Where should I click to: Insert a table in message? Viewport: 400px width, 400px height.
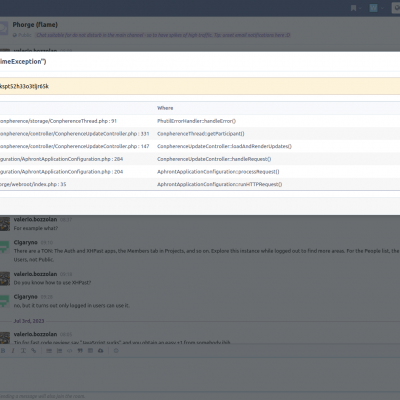pos(90,351)
